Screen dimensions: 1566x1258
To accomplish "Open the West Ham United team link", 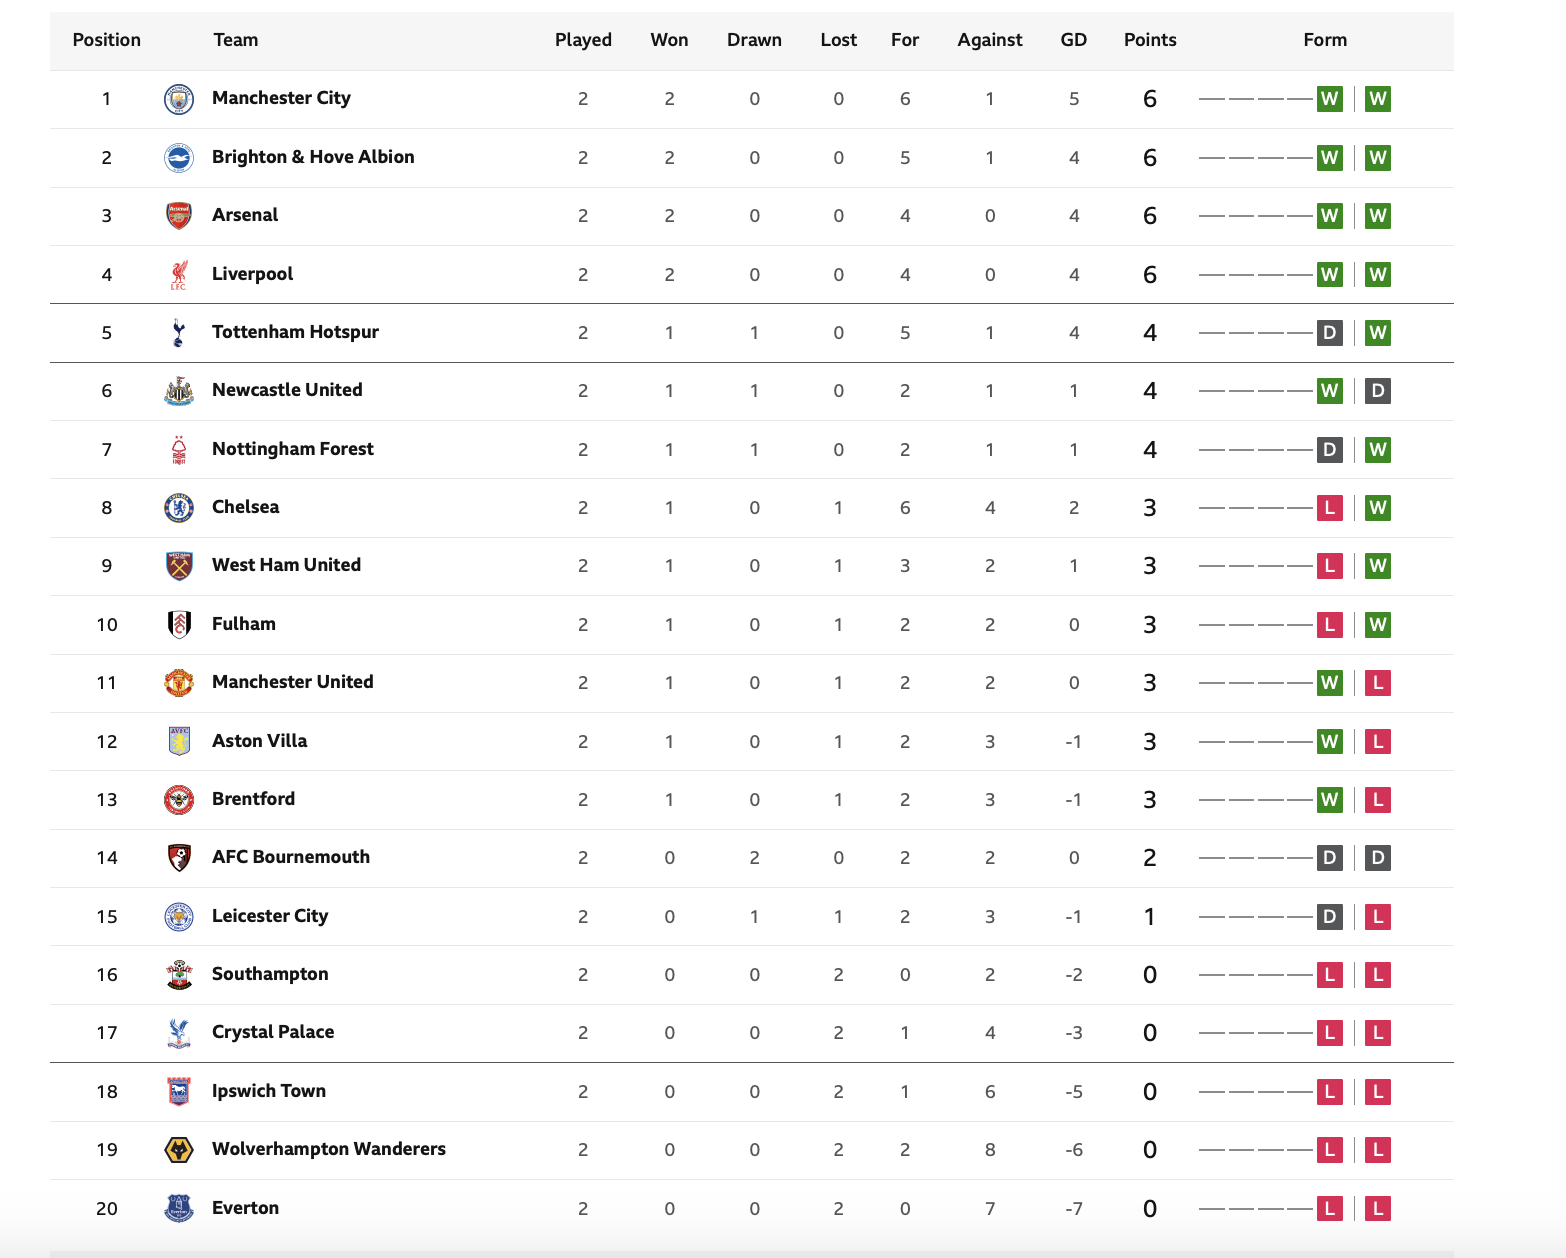I will coord(286,565).
